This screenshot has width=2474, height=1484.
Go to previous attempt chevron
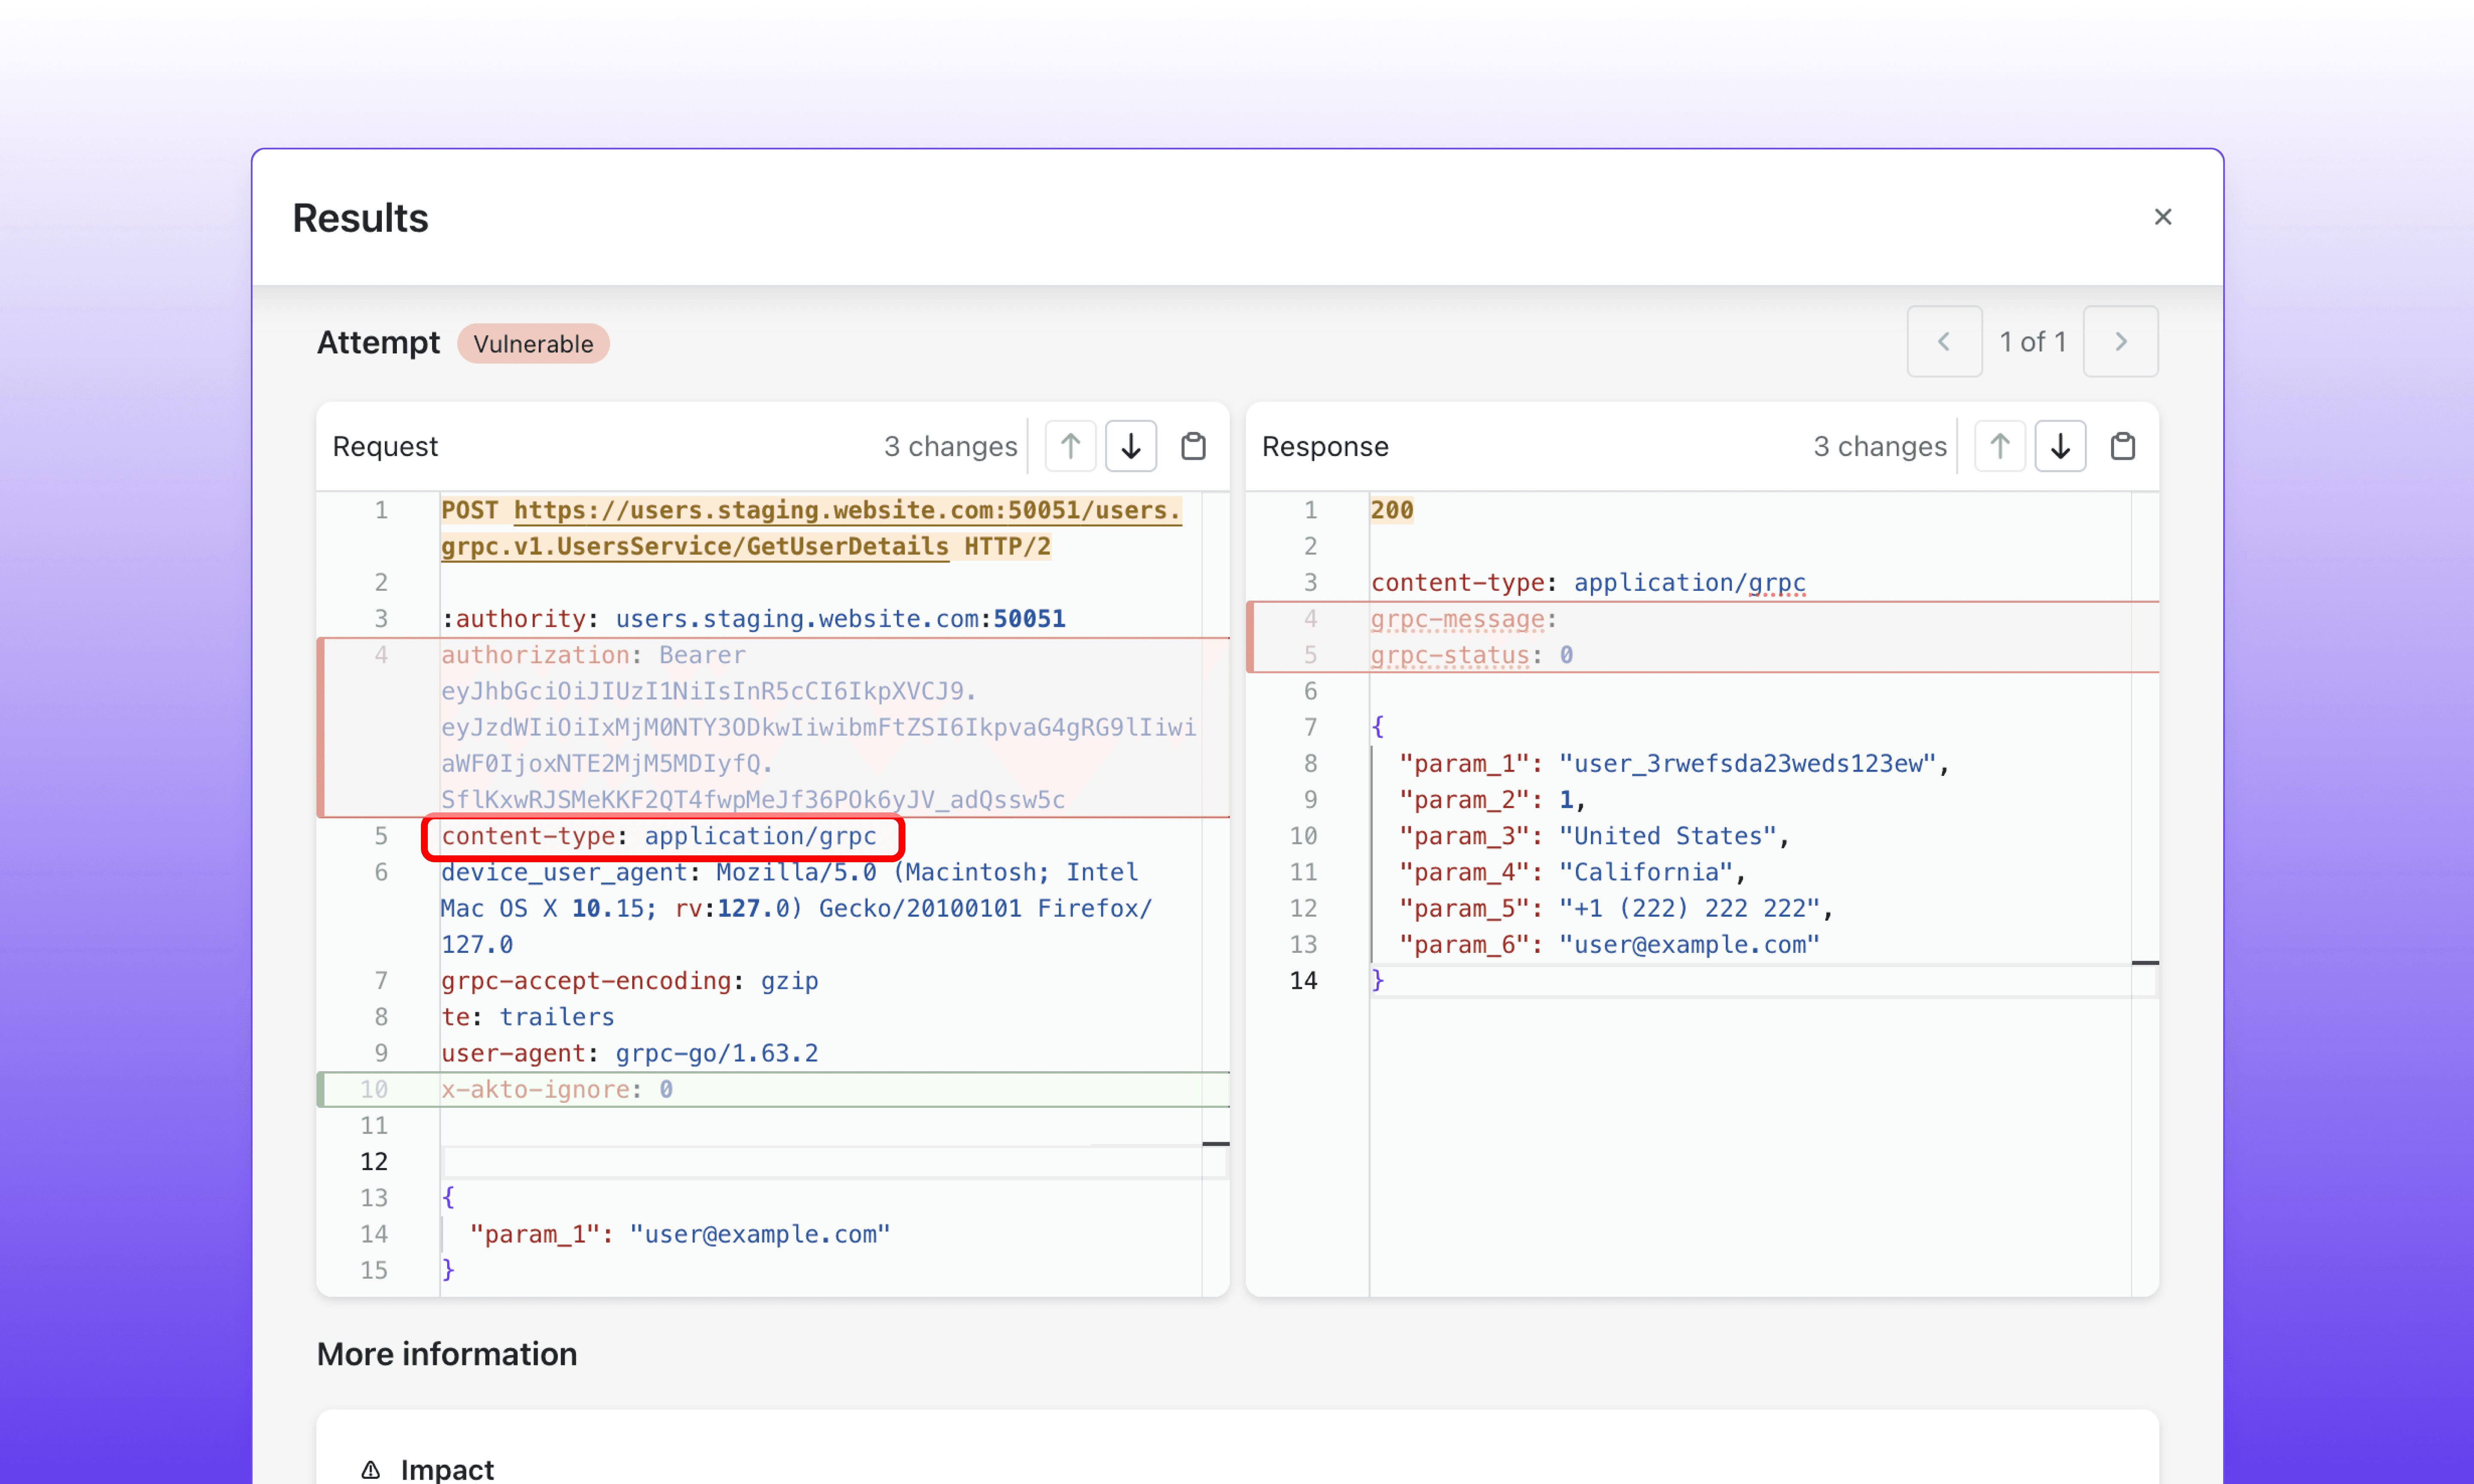point(1943,342)
